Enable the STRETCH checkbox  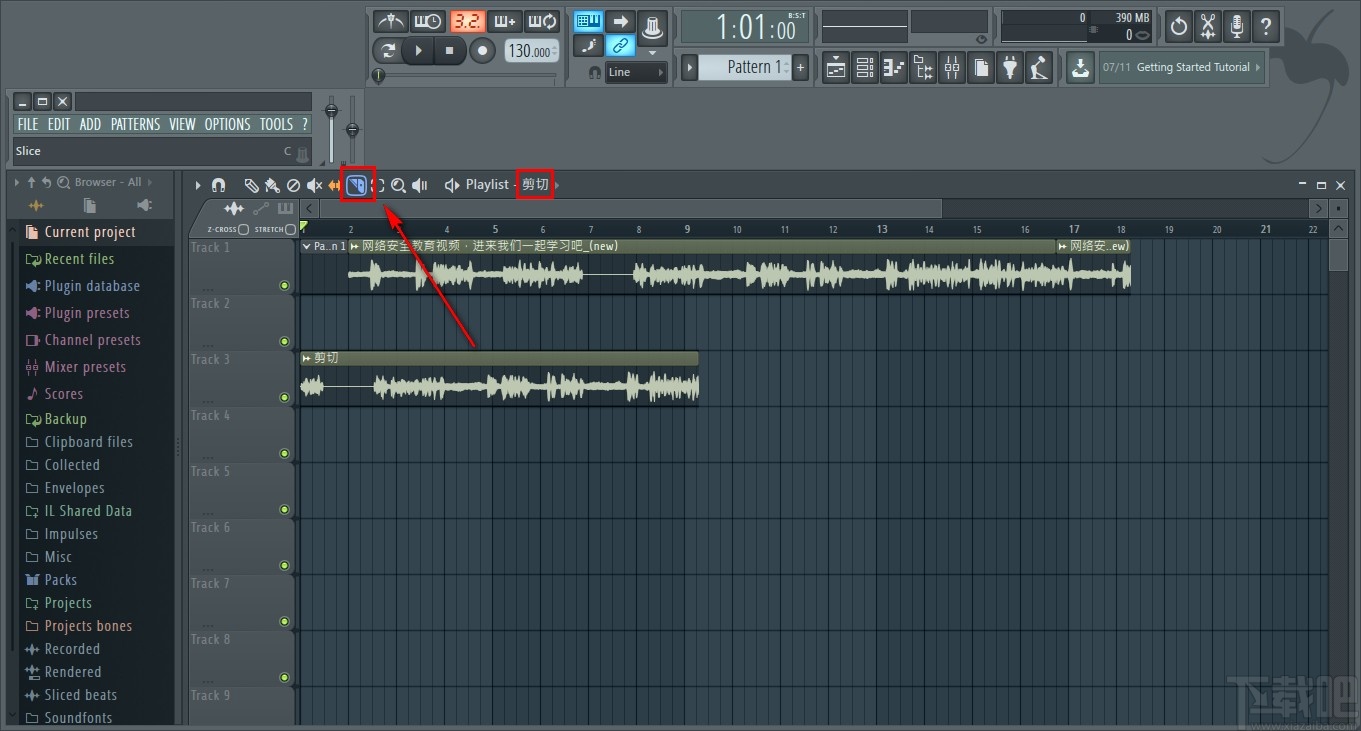coord(290,230)
